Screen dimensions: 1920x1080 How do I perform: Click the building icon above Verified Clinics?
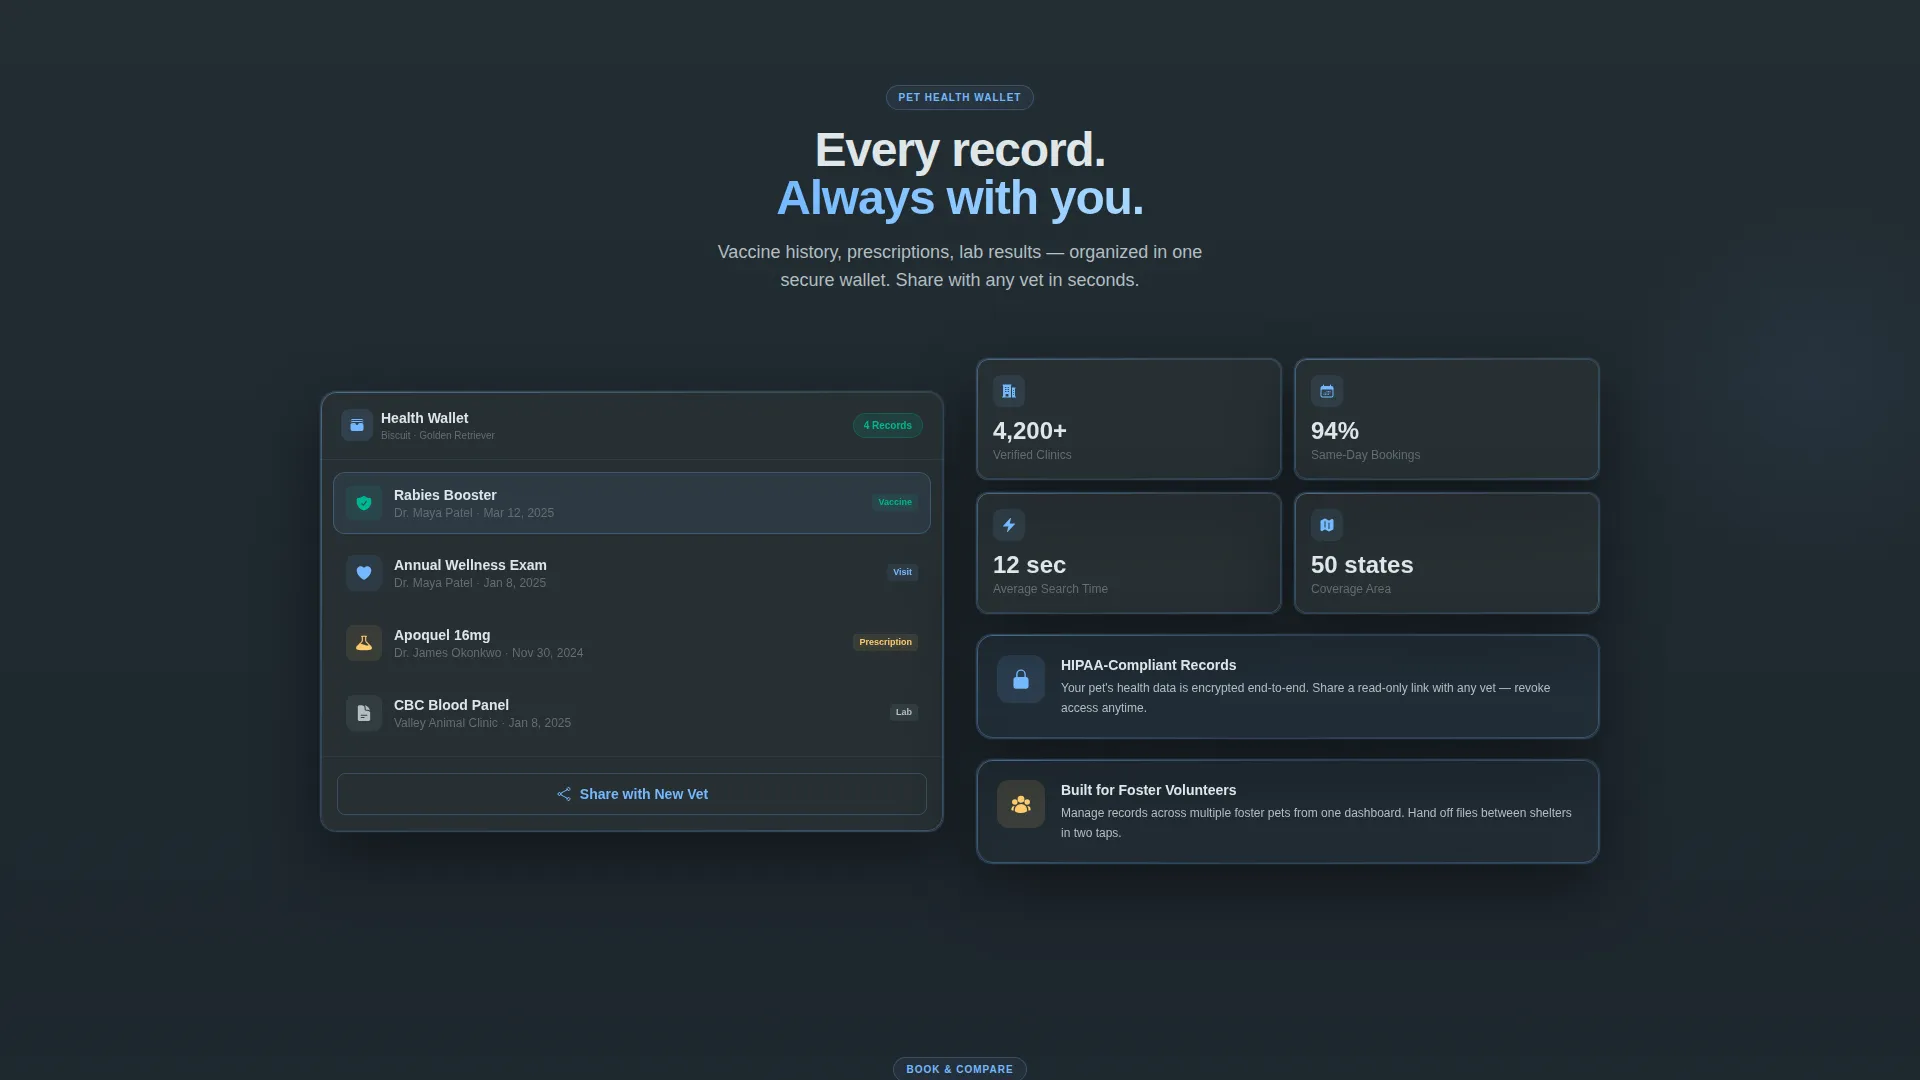1009,391
